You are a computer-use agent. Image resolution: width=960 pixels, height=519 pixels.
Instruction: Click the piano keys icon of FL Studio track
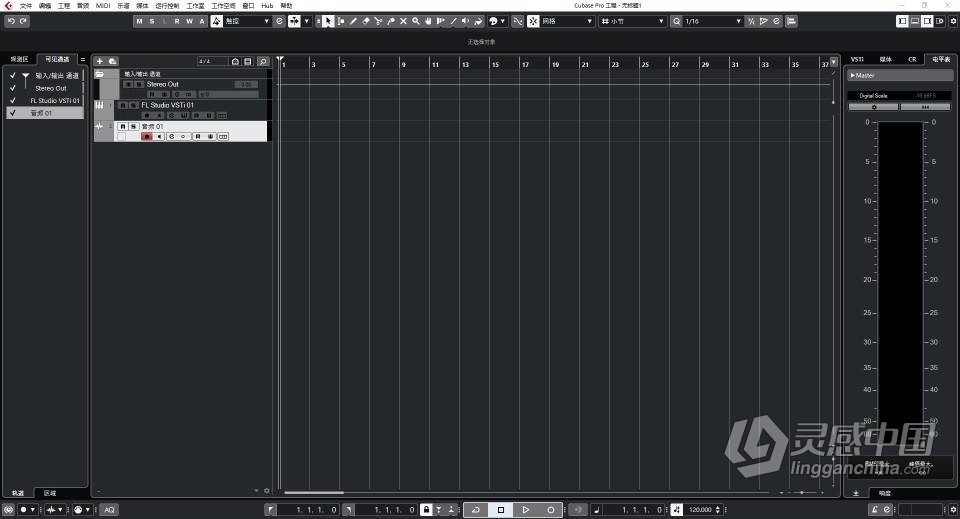pyautogui.click(x=99, y=106)
